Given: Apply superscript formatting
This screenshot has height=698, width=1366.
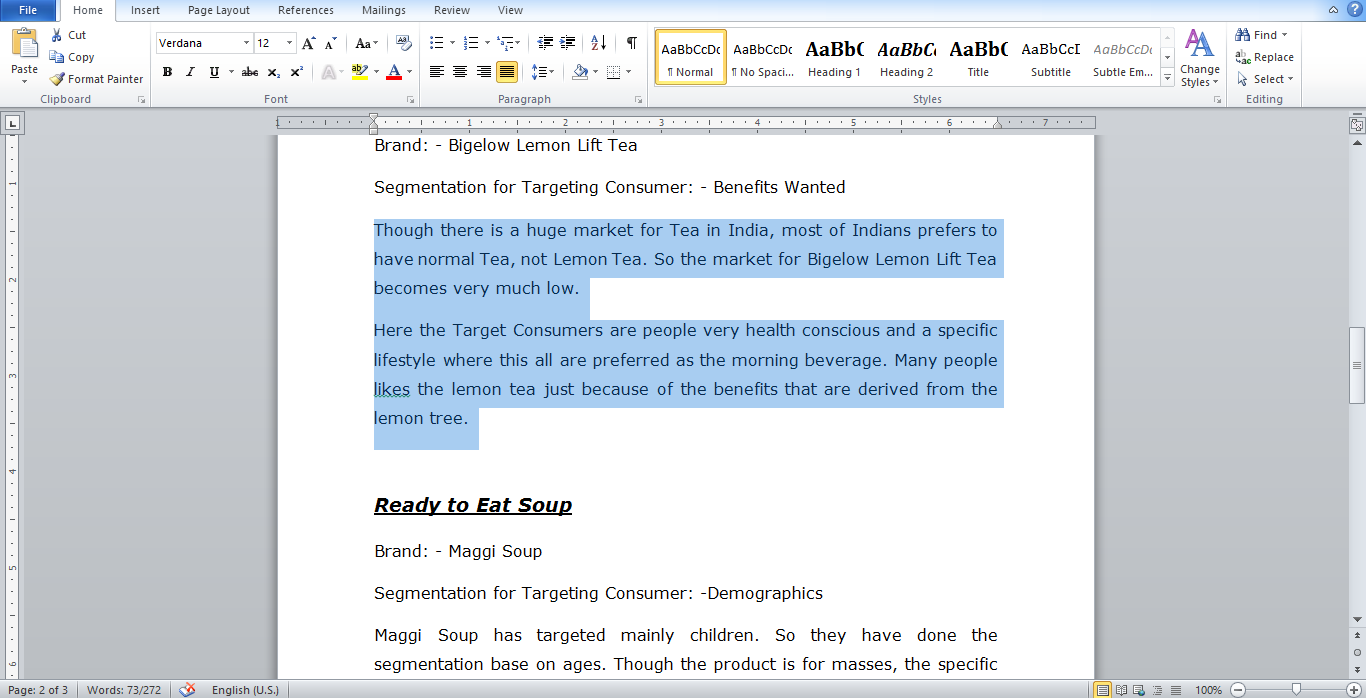Looking at the screenshot, I should [x=297, y=72].
